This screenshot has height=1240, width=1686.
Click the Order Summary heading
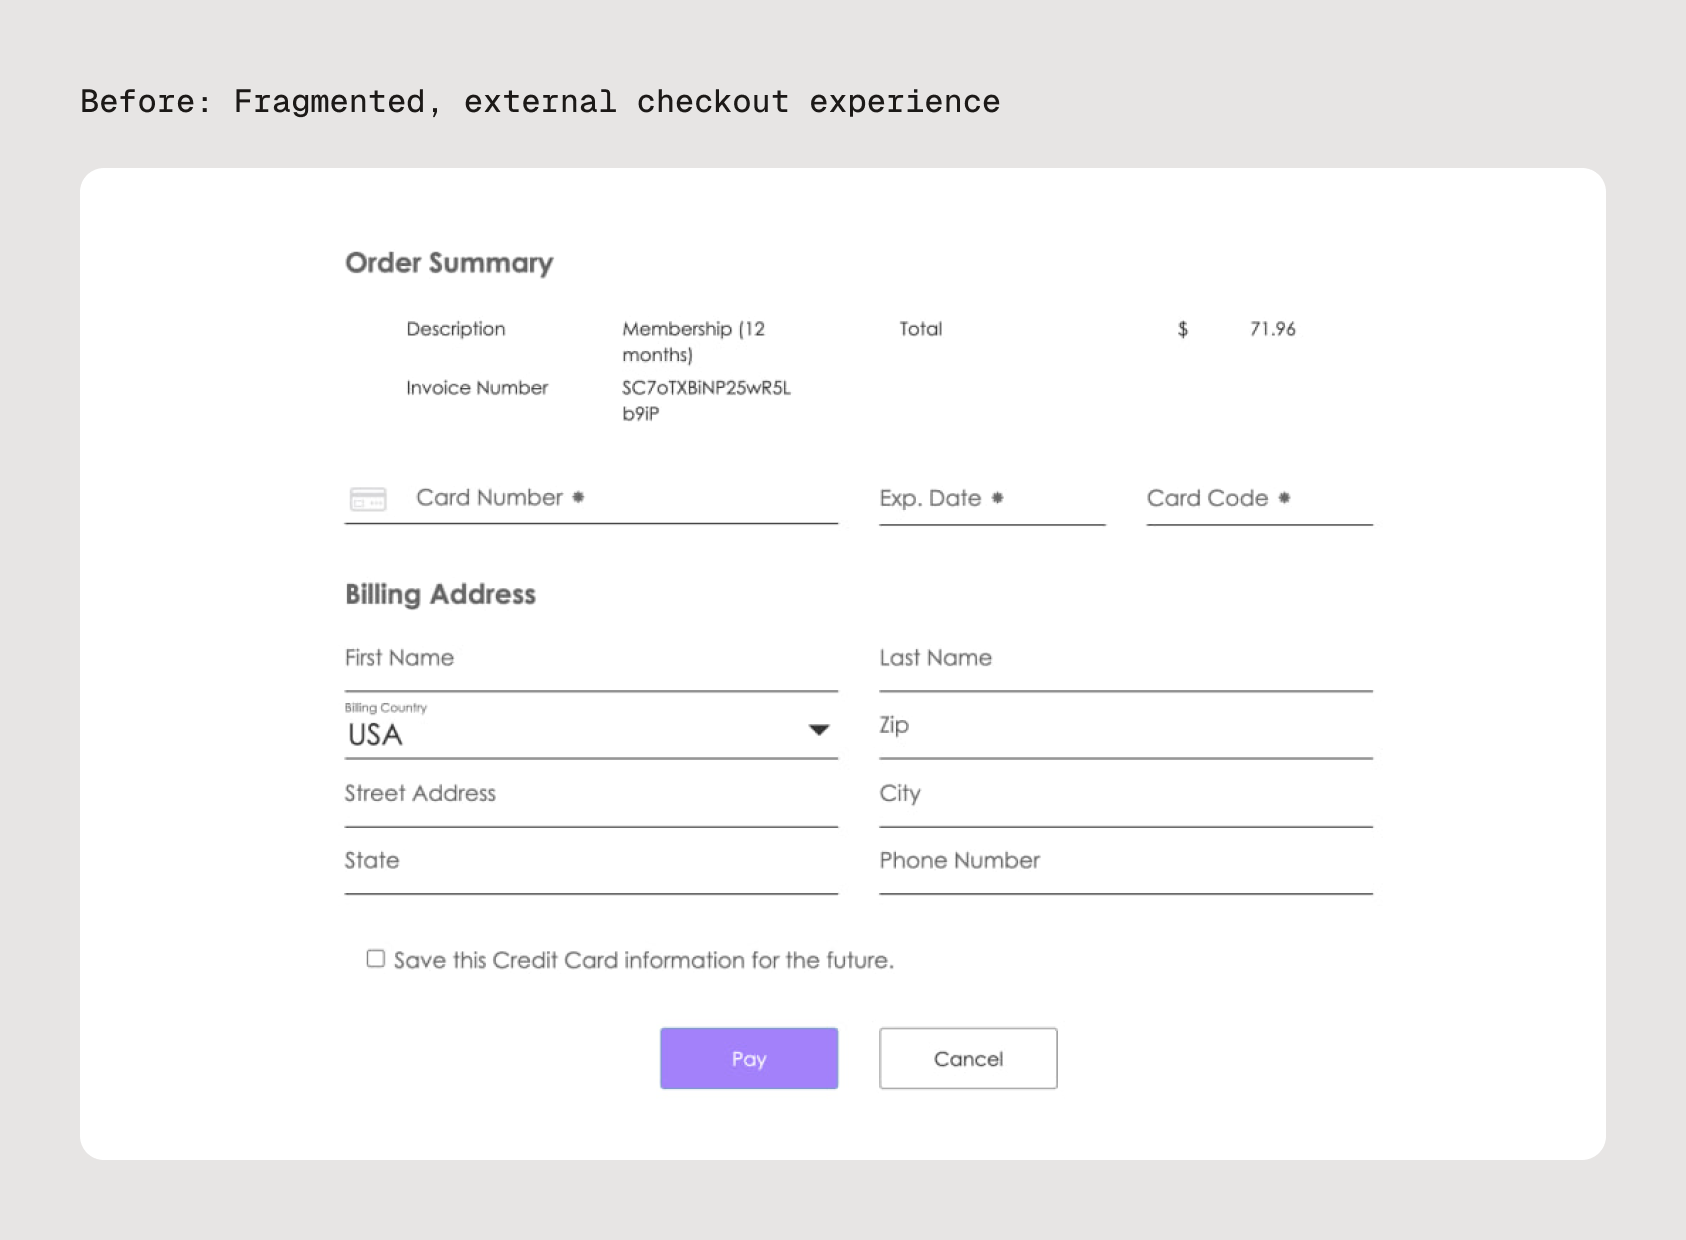449,263
